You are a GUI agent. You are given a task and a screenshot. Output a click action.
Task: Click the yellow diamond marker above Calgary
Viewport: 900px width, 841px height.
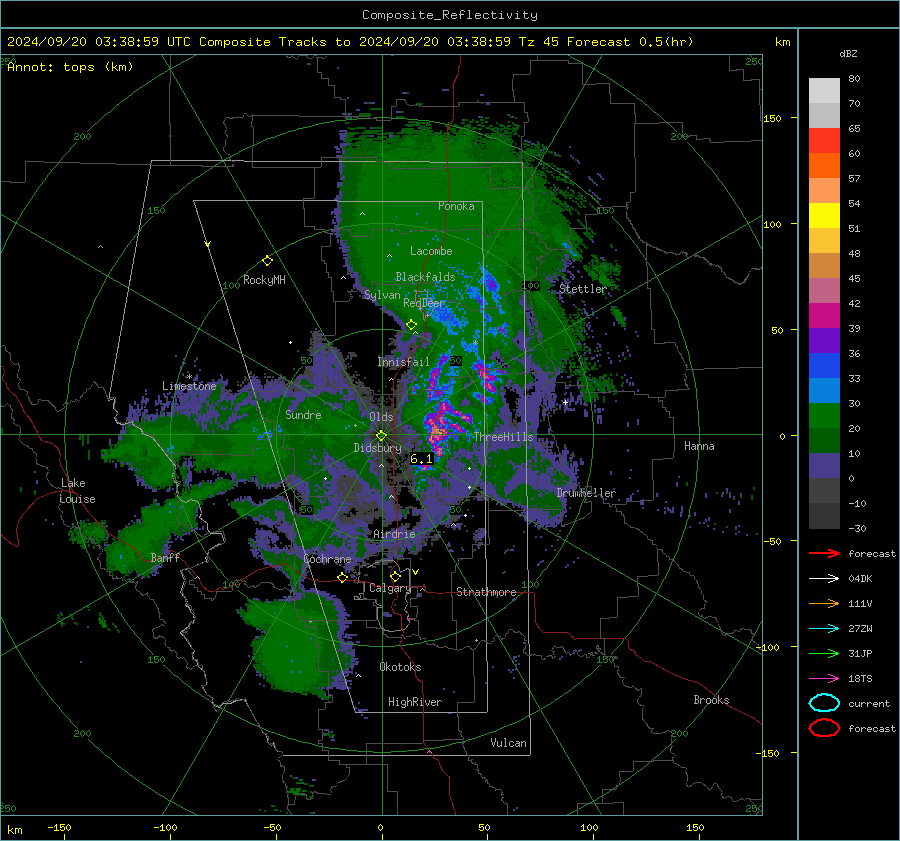pos(395,576)
